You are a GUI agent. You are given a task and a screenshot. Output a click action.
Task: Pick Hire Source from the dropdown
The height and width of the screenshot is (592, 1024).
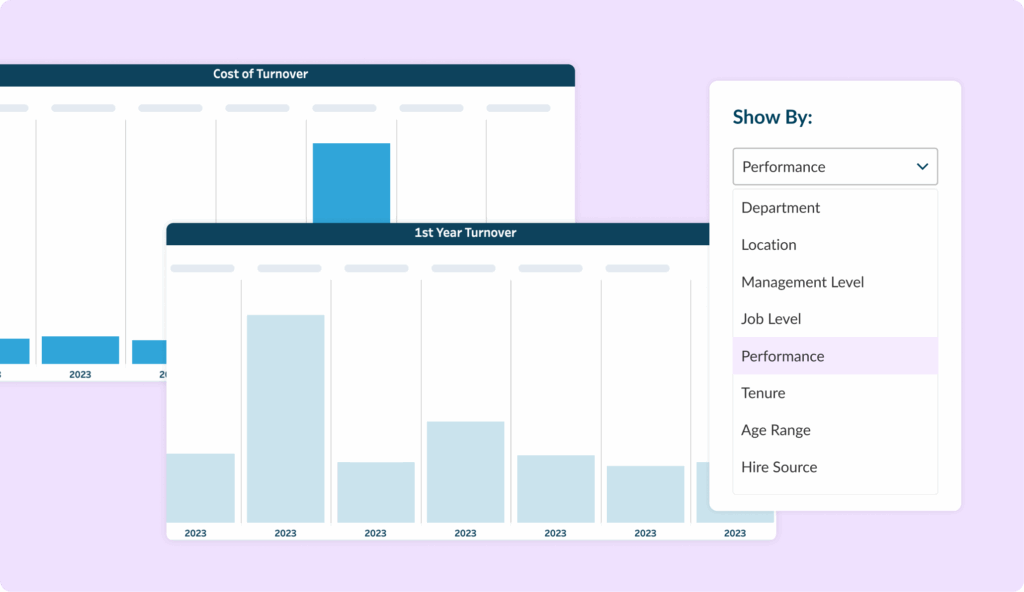779,467
